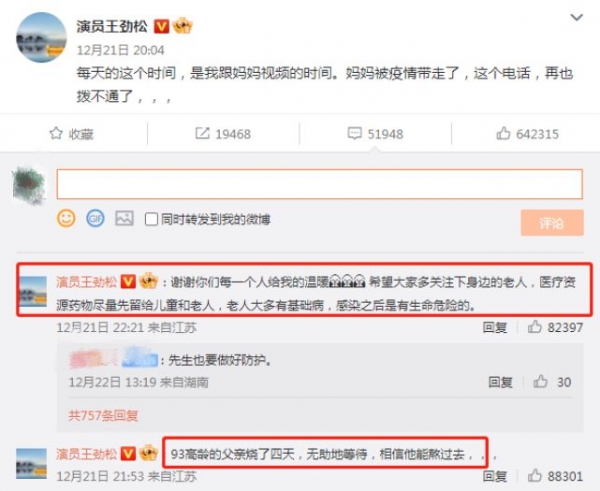Image resolution: width=600 pixels, height=491 pixels.
Task: Enable 同时转发到我的微博 checkbox
Action: coord(151,219)
